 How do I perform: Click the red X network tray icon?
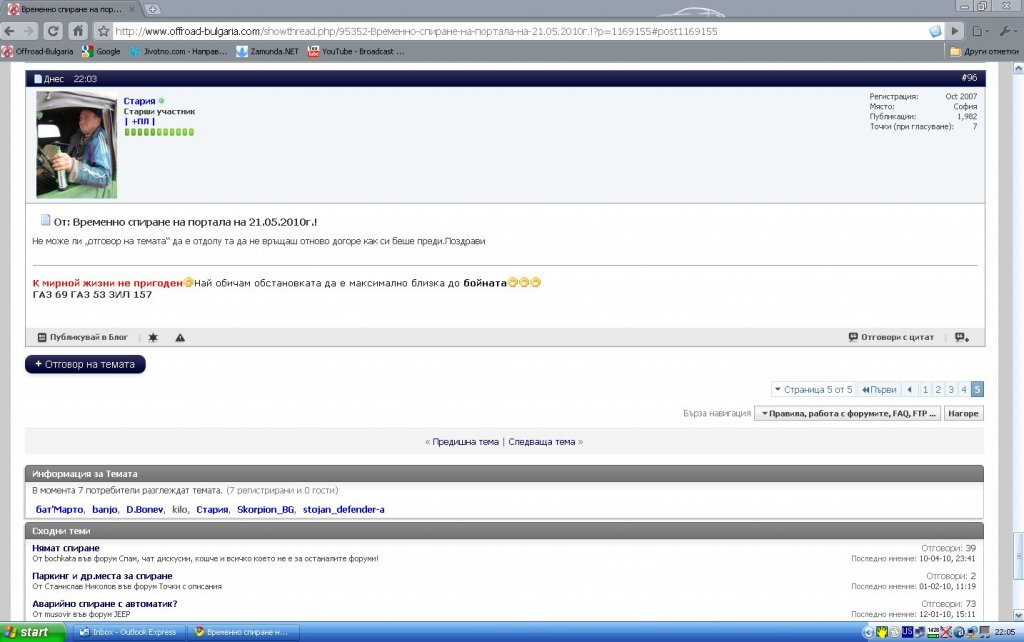pos(946,632)
